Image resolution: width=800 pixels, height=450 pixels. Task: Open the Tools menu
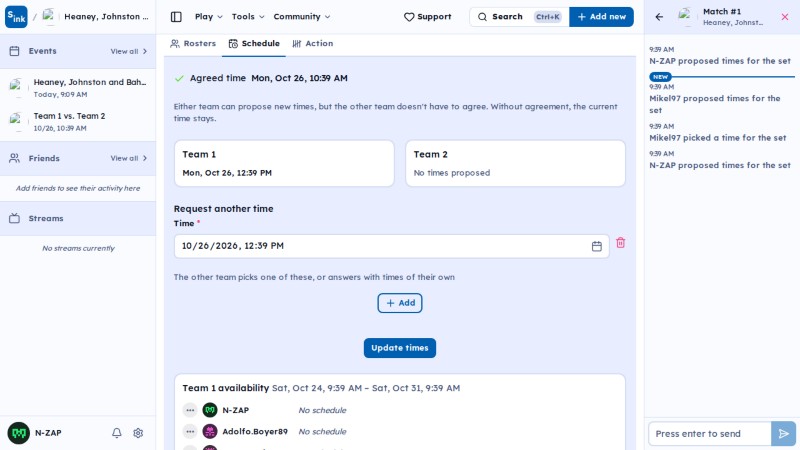248,17
